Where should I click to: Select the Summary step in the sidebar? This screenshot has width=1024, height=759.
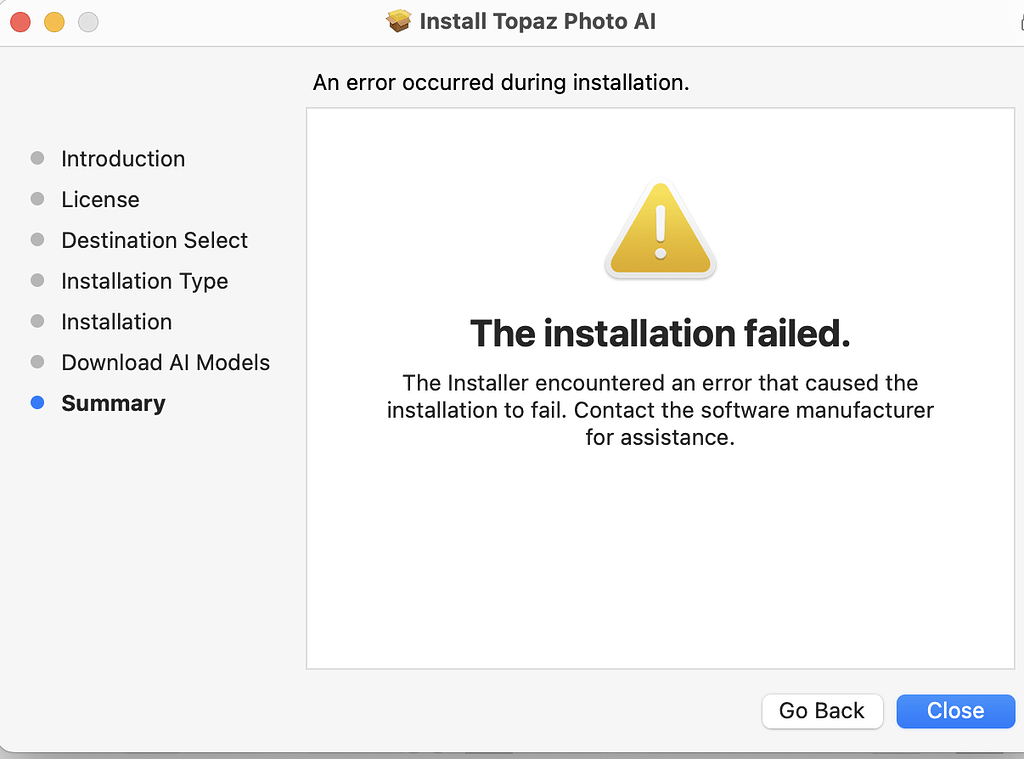coord(113,403)
